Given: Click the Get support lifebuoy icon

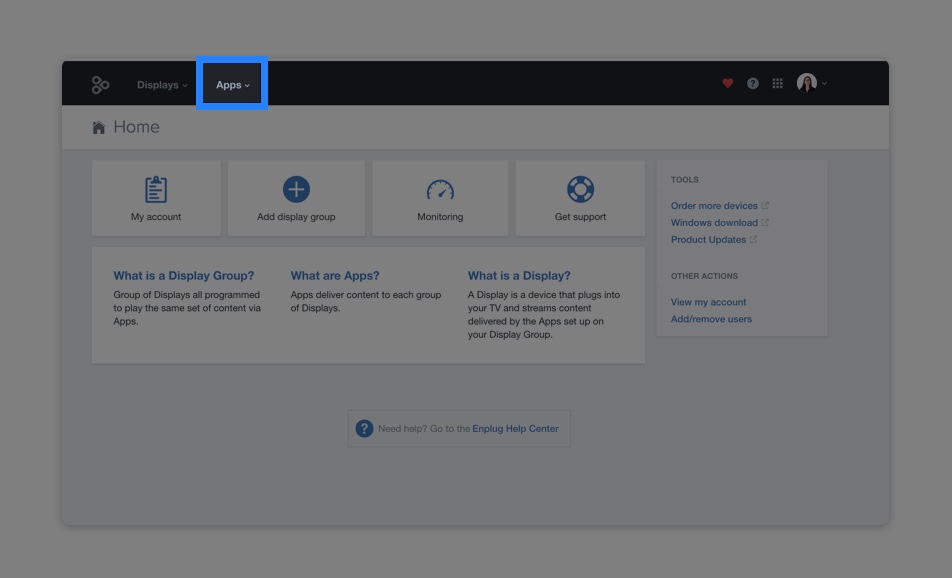Looking at the screenshot, I should [x=580, y=189].
